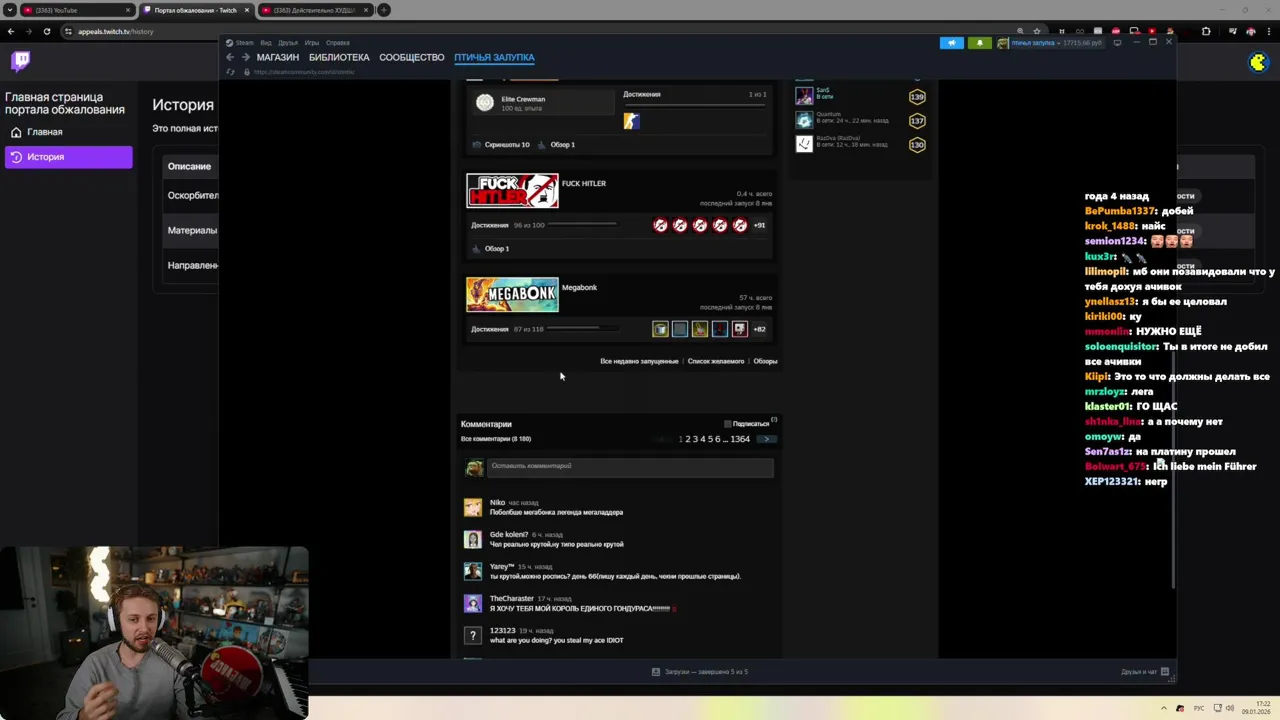1280x720 pixels.
Task: Open the Steam menu in the menu bar
Action: [240, 43]
